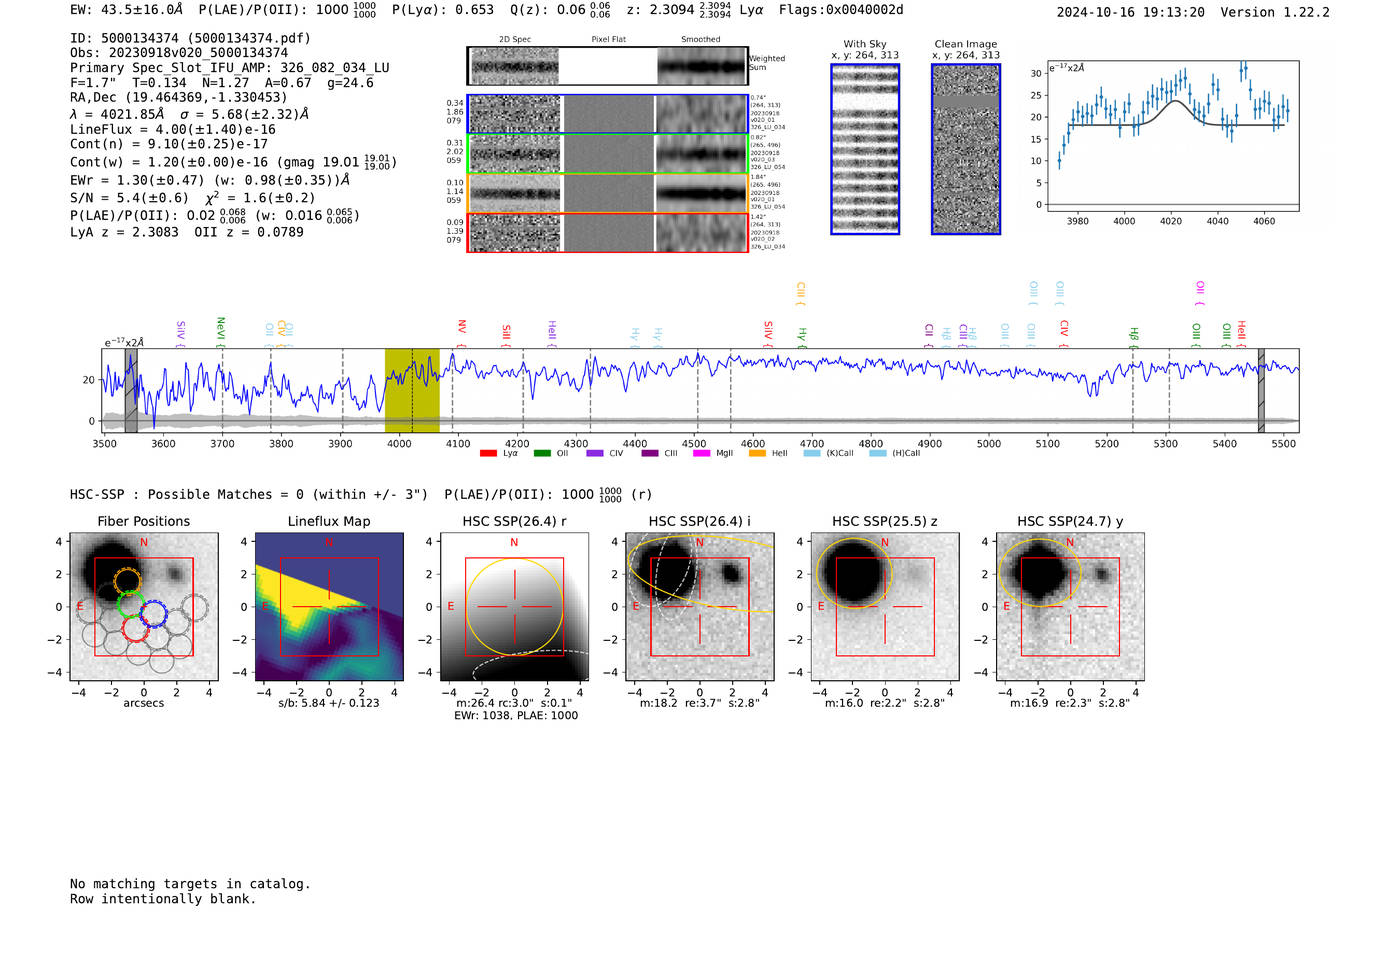Screen dimensions: 1400x953
Task: Click the timestamp '2024-10-16 19:13:20'
Action: pyautogui.click(x=1131, y=13)
